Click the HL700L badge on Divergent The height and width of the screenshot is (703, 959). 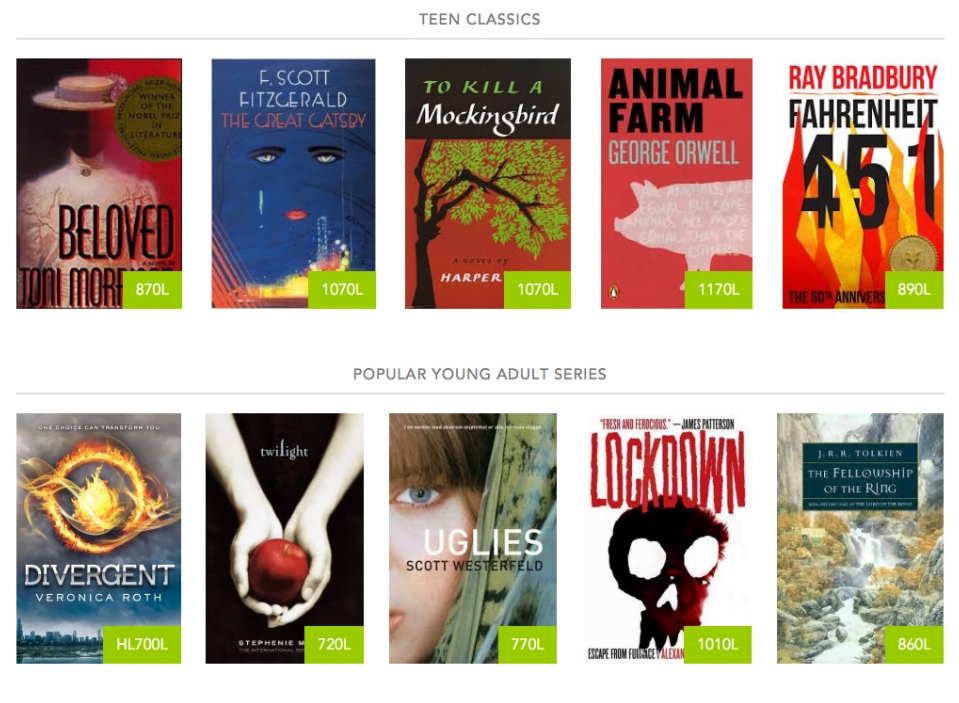click(x=142, y=645)
